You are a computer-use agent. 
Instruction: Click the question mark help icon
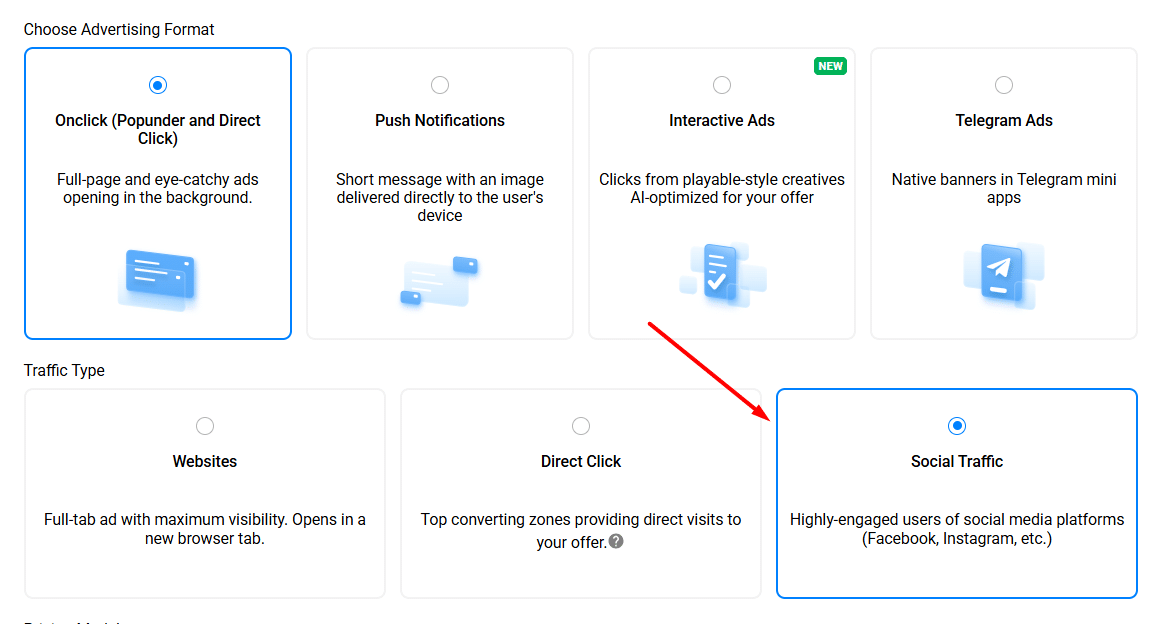pos(616,541)
